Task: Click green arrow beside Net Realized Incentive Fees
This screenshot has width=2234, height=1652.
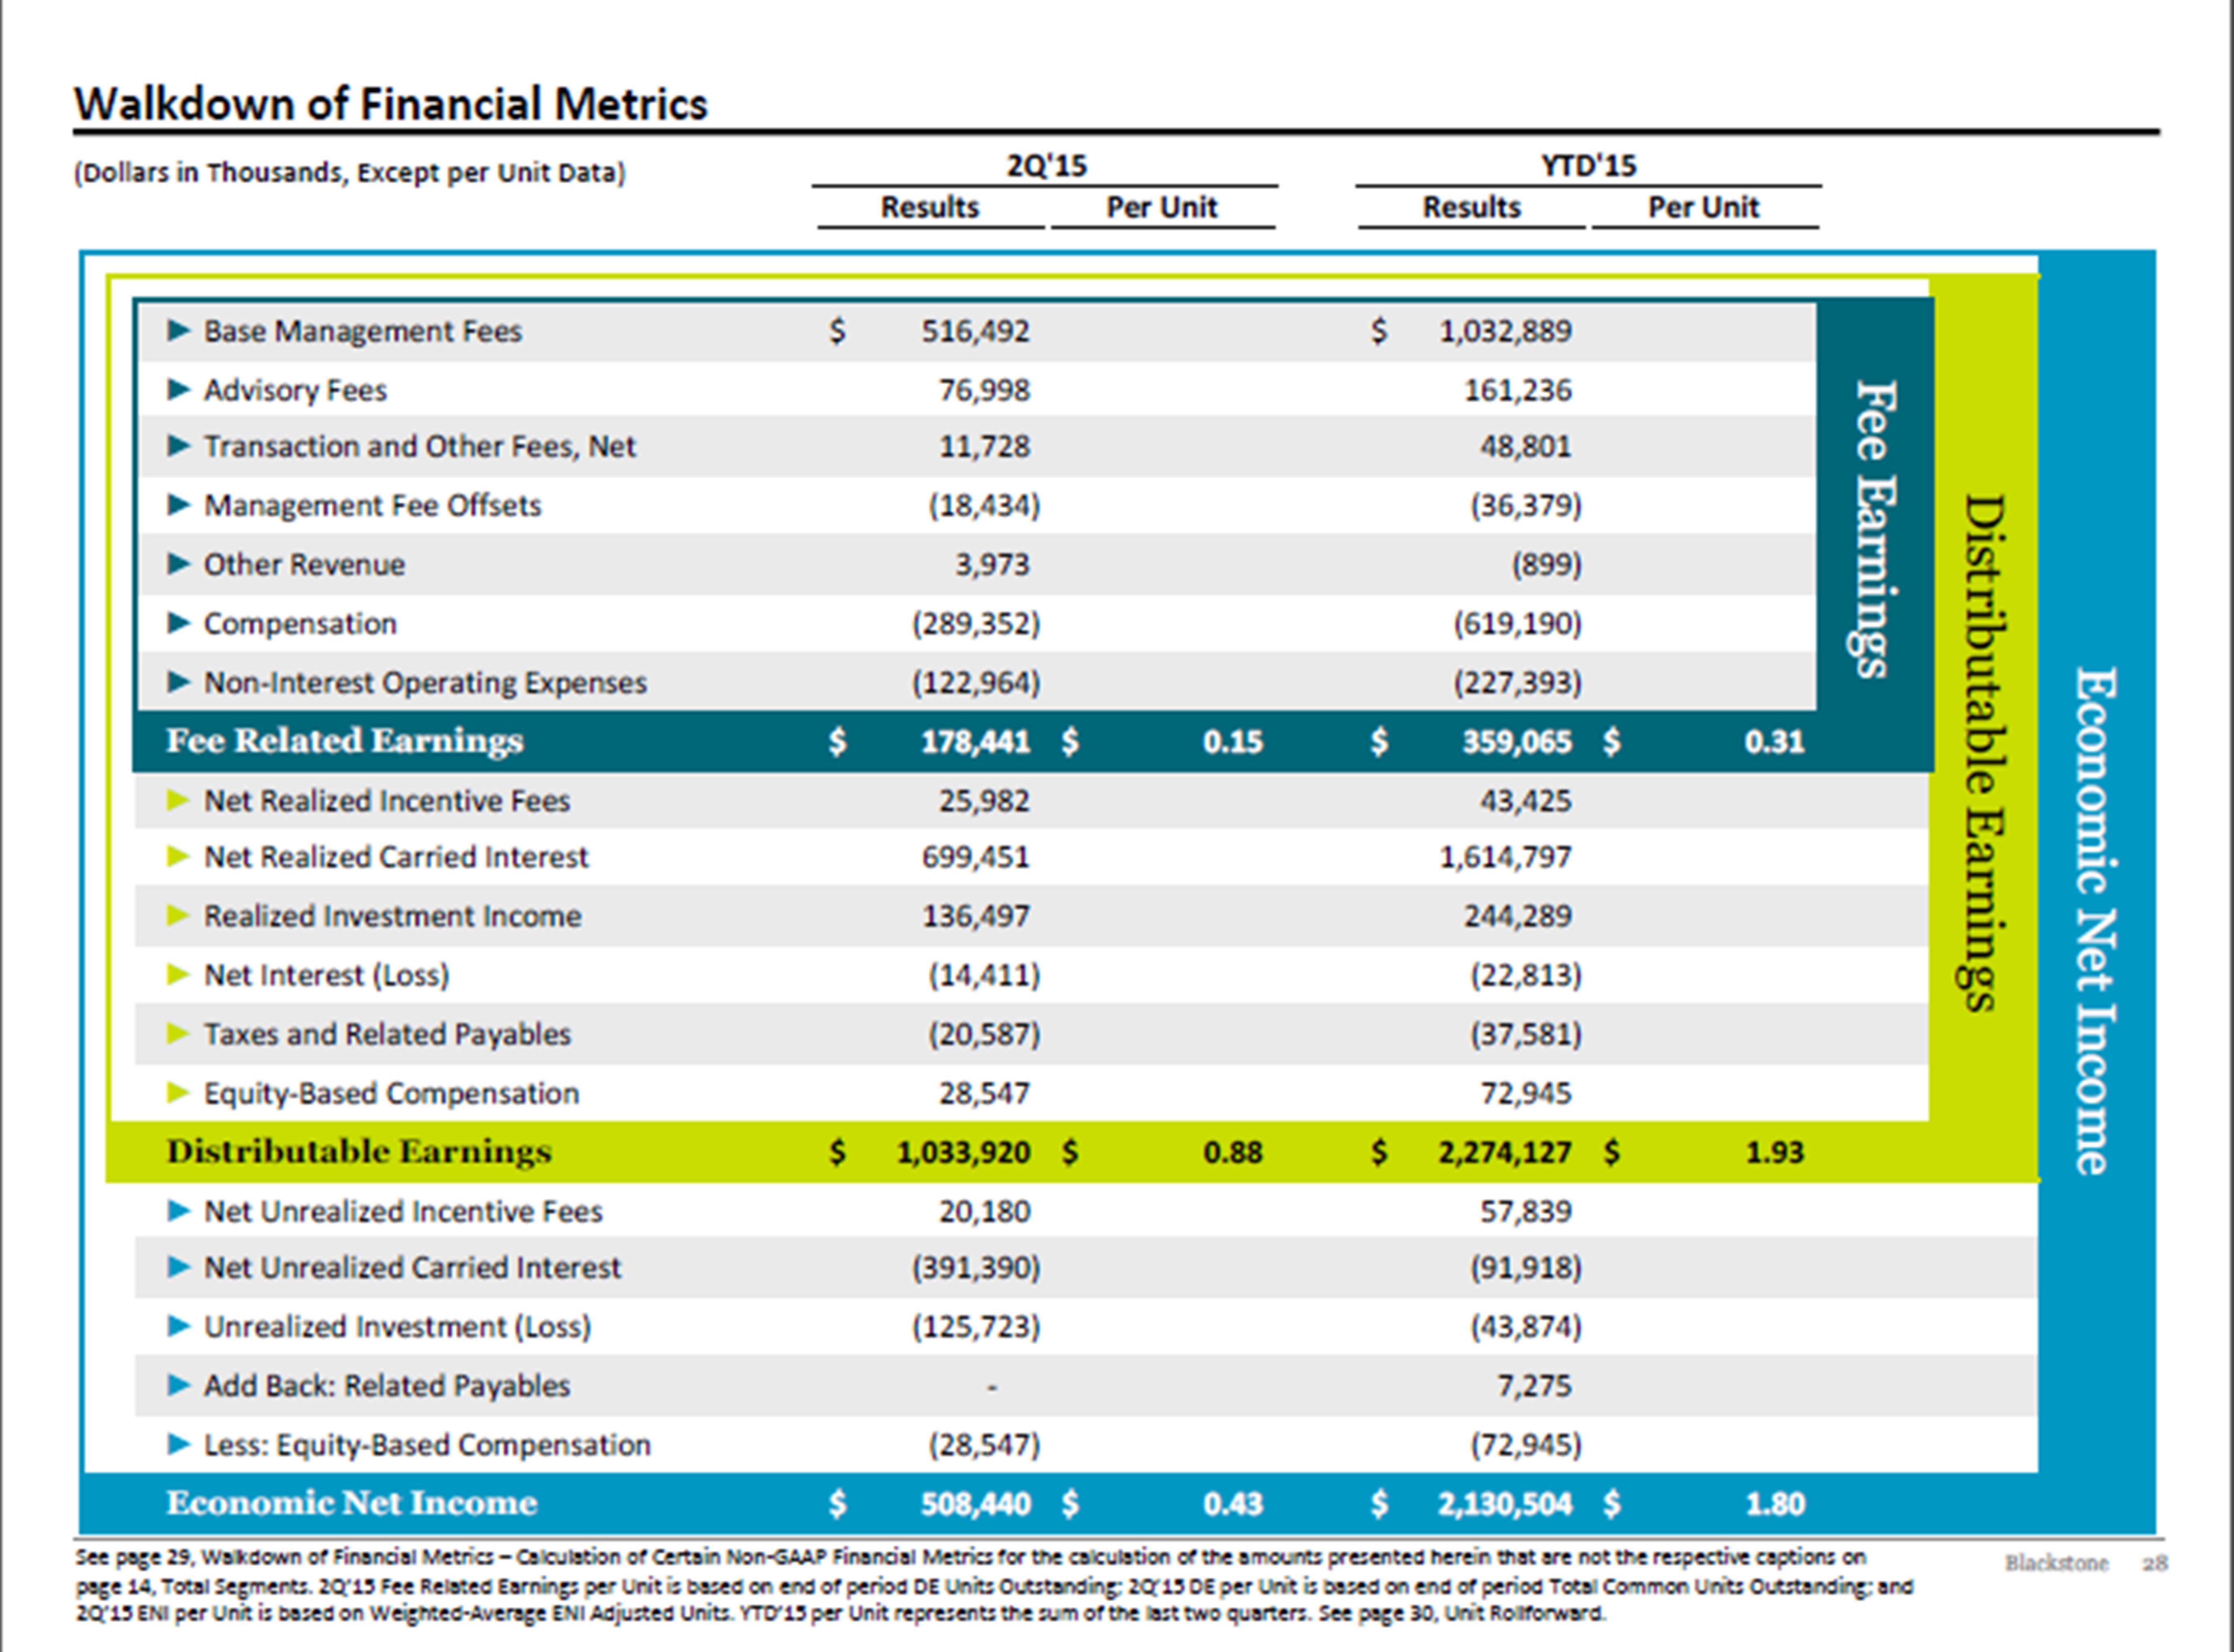Action: pos(179,800)
